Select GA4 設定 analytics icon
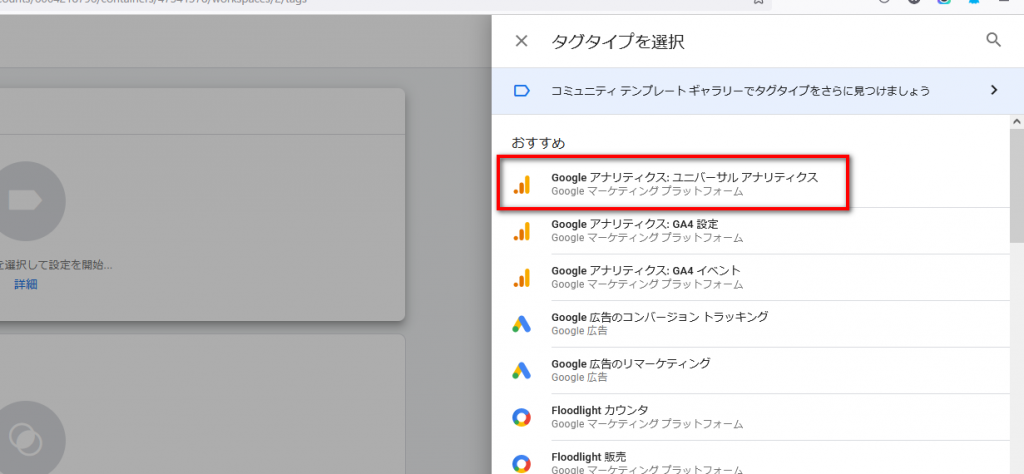Screen dimensions: 1024x474 coord(521,231)
